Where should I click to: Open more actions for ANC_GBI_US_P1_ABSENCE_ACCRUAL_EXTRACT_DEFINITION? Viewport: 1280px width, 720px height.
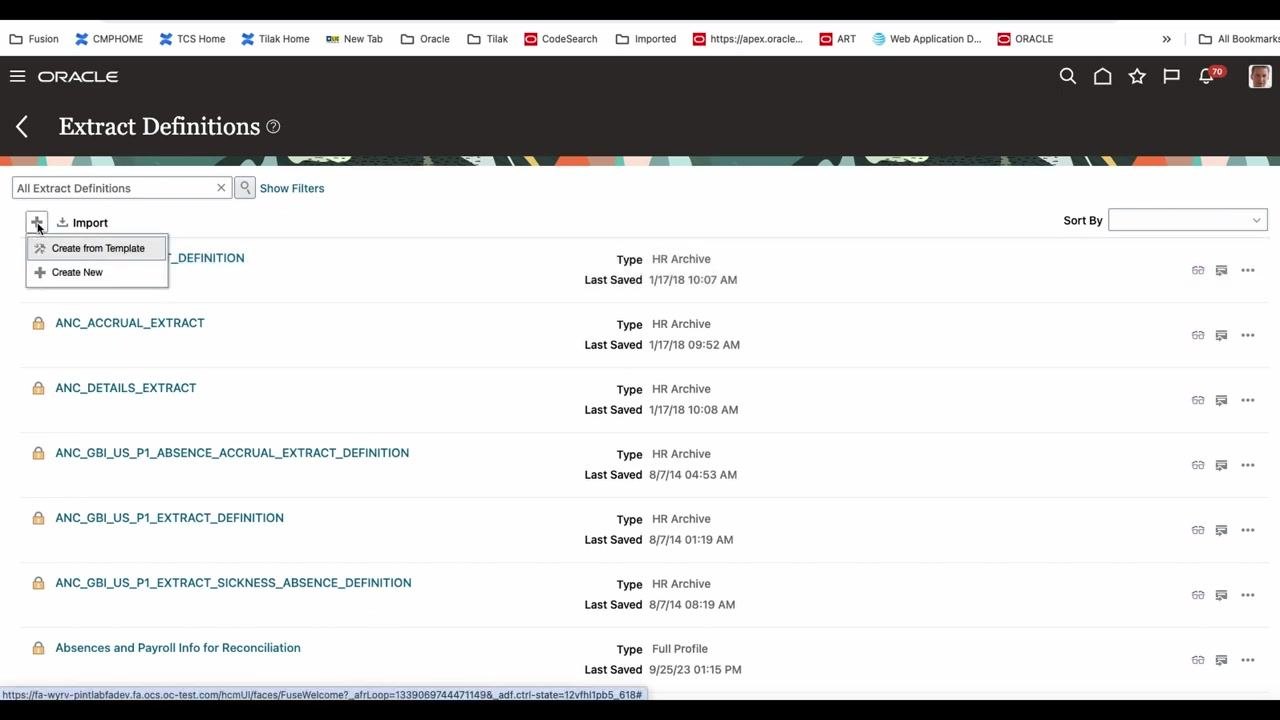1248,465
